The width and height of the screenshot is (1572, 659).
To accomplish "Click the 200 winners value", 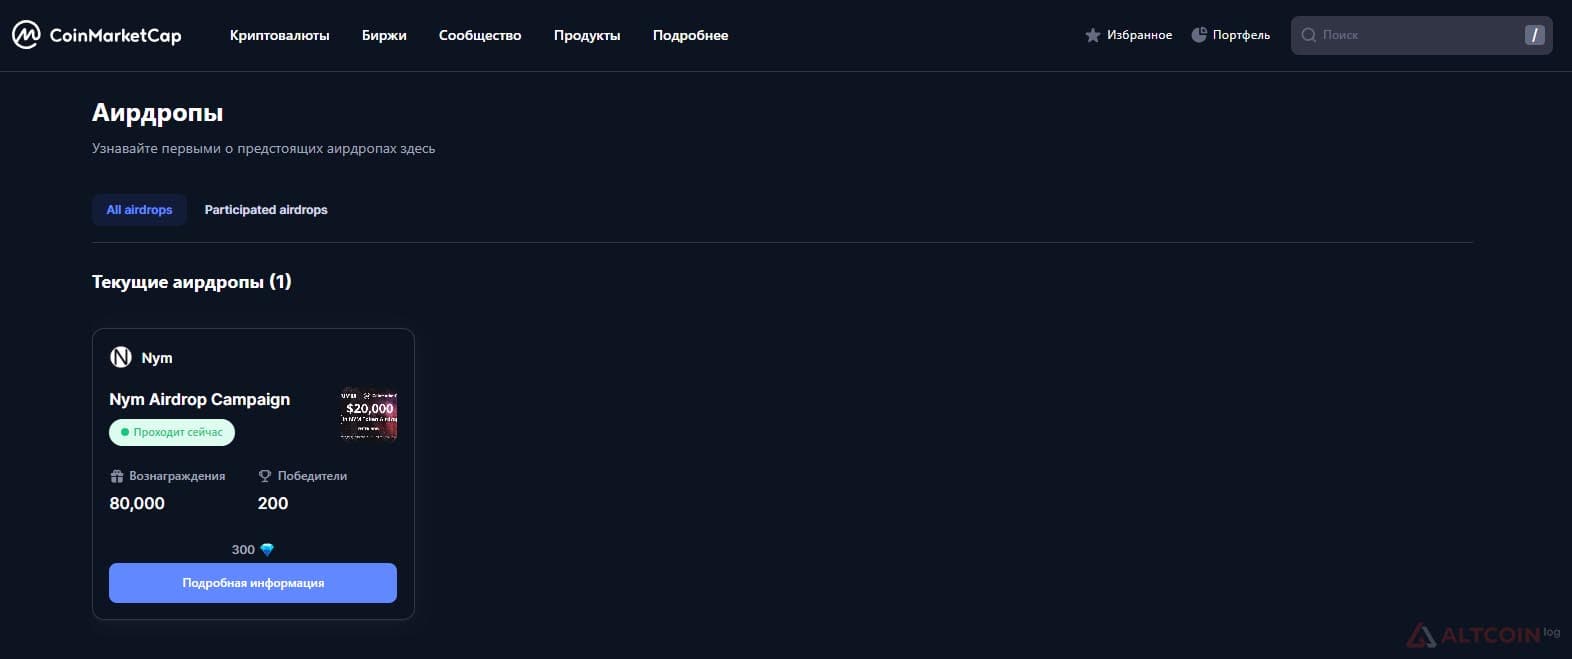I will pos(273,503).
